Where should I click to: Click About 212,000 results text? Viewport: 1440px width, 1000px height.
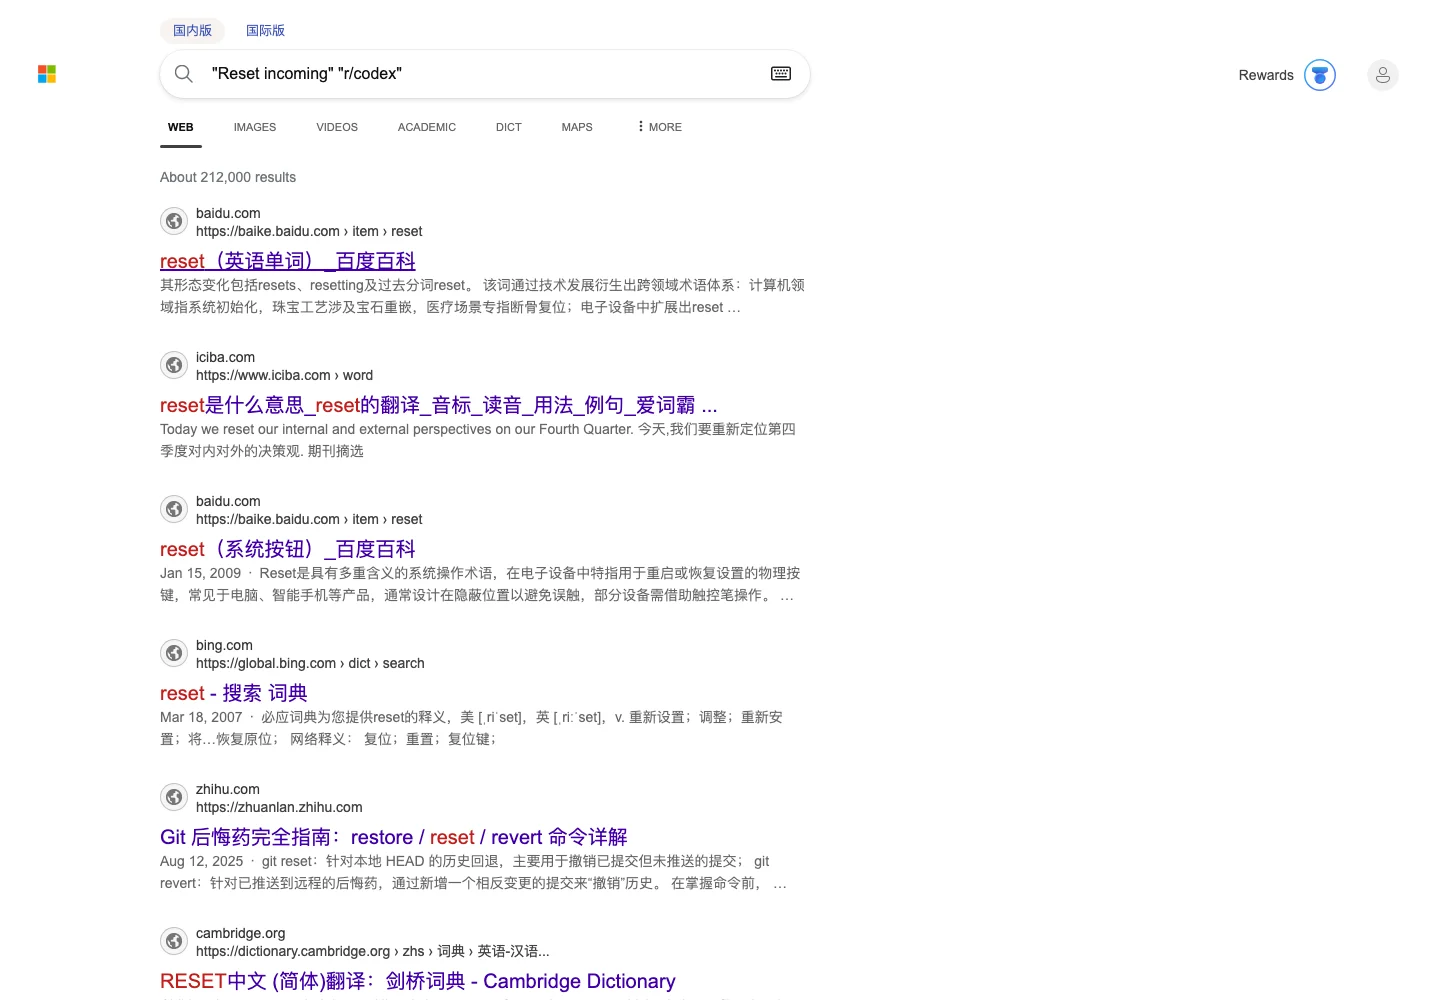tap(228, 177)
